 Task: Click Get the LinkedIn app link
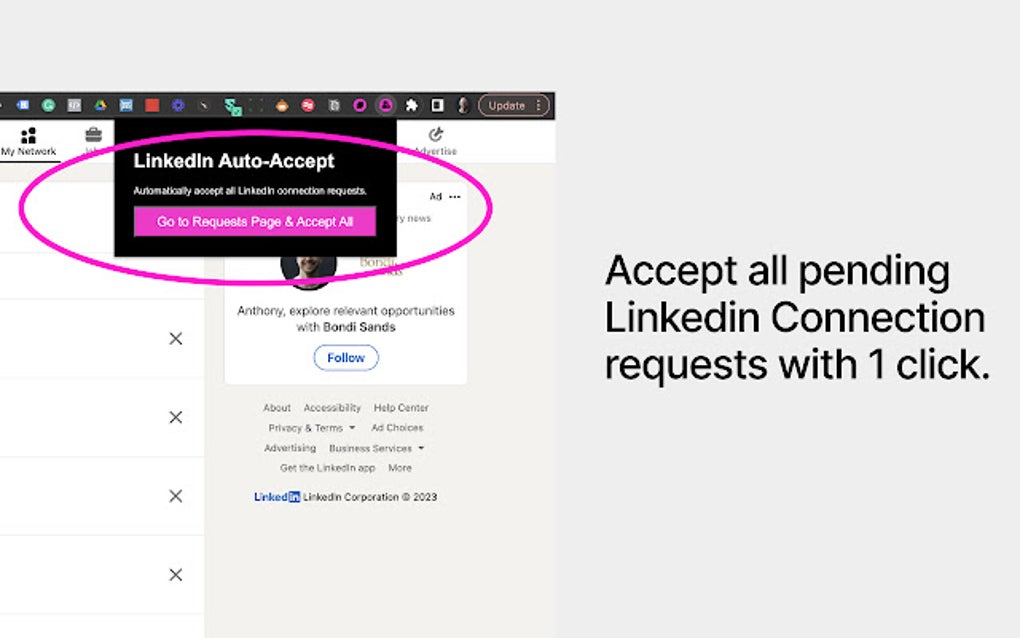point(327,468)
